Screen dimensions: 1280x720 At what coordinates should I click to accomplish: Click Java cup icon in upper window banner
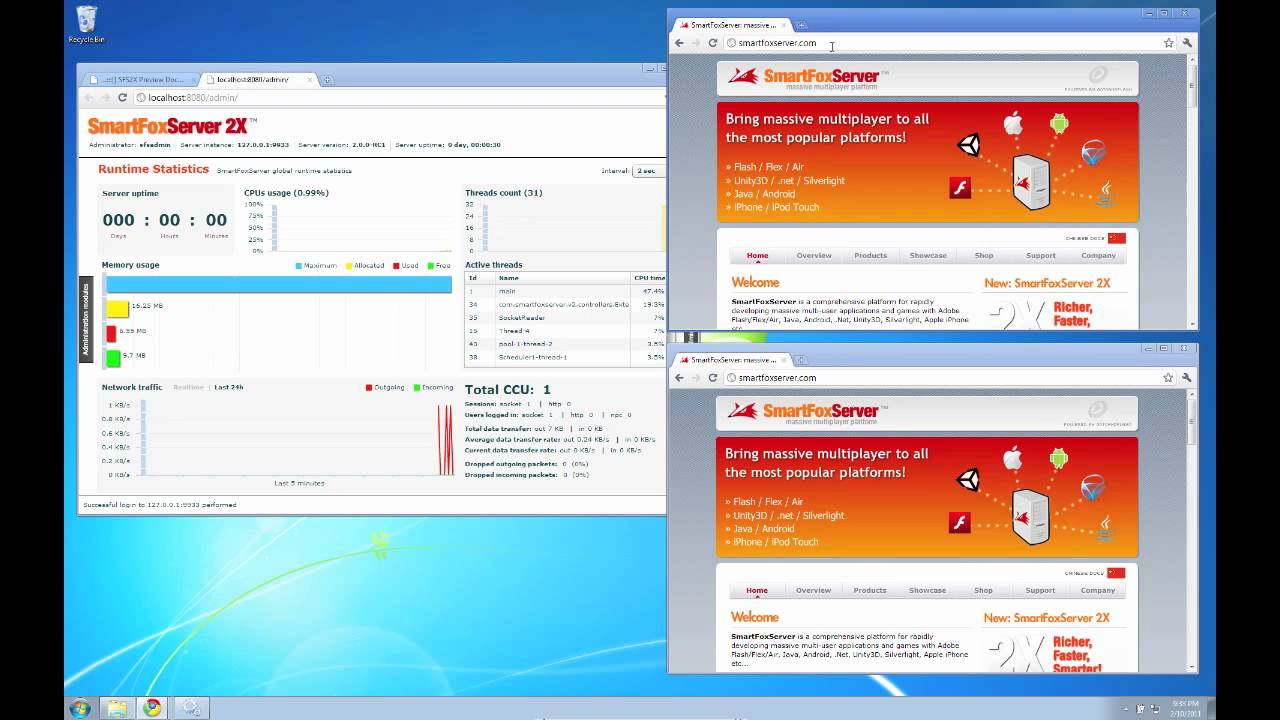click(x=1106, y=192)
